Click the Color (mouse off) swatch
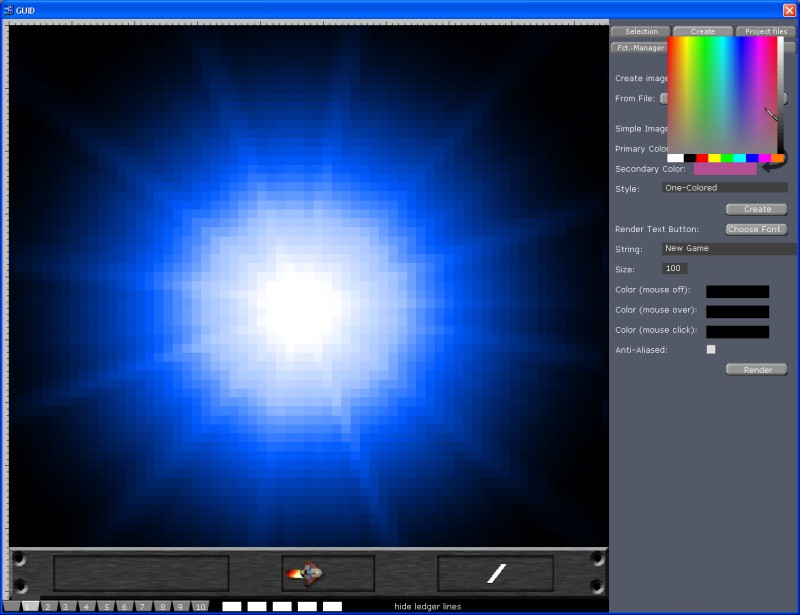 click(737, 291)
